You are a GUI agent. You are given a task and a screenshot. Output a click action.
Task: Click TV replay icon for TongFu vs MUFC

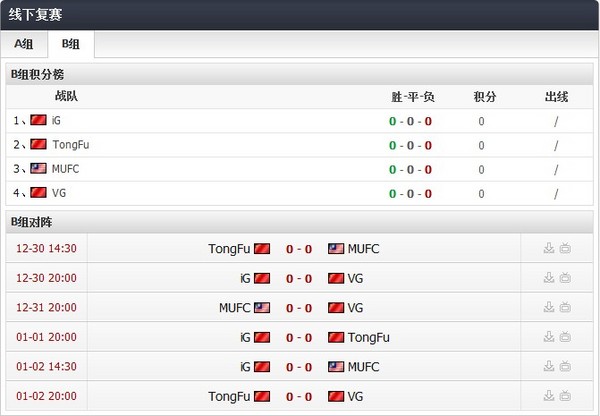[564, 249]
